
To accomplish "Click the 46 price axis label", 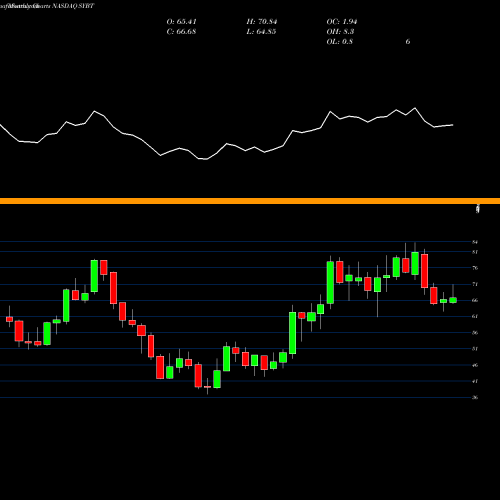I will coord(475,365).
